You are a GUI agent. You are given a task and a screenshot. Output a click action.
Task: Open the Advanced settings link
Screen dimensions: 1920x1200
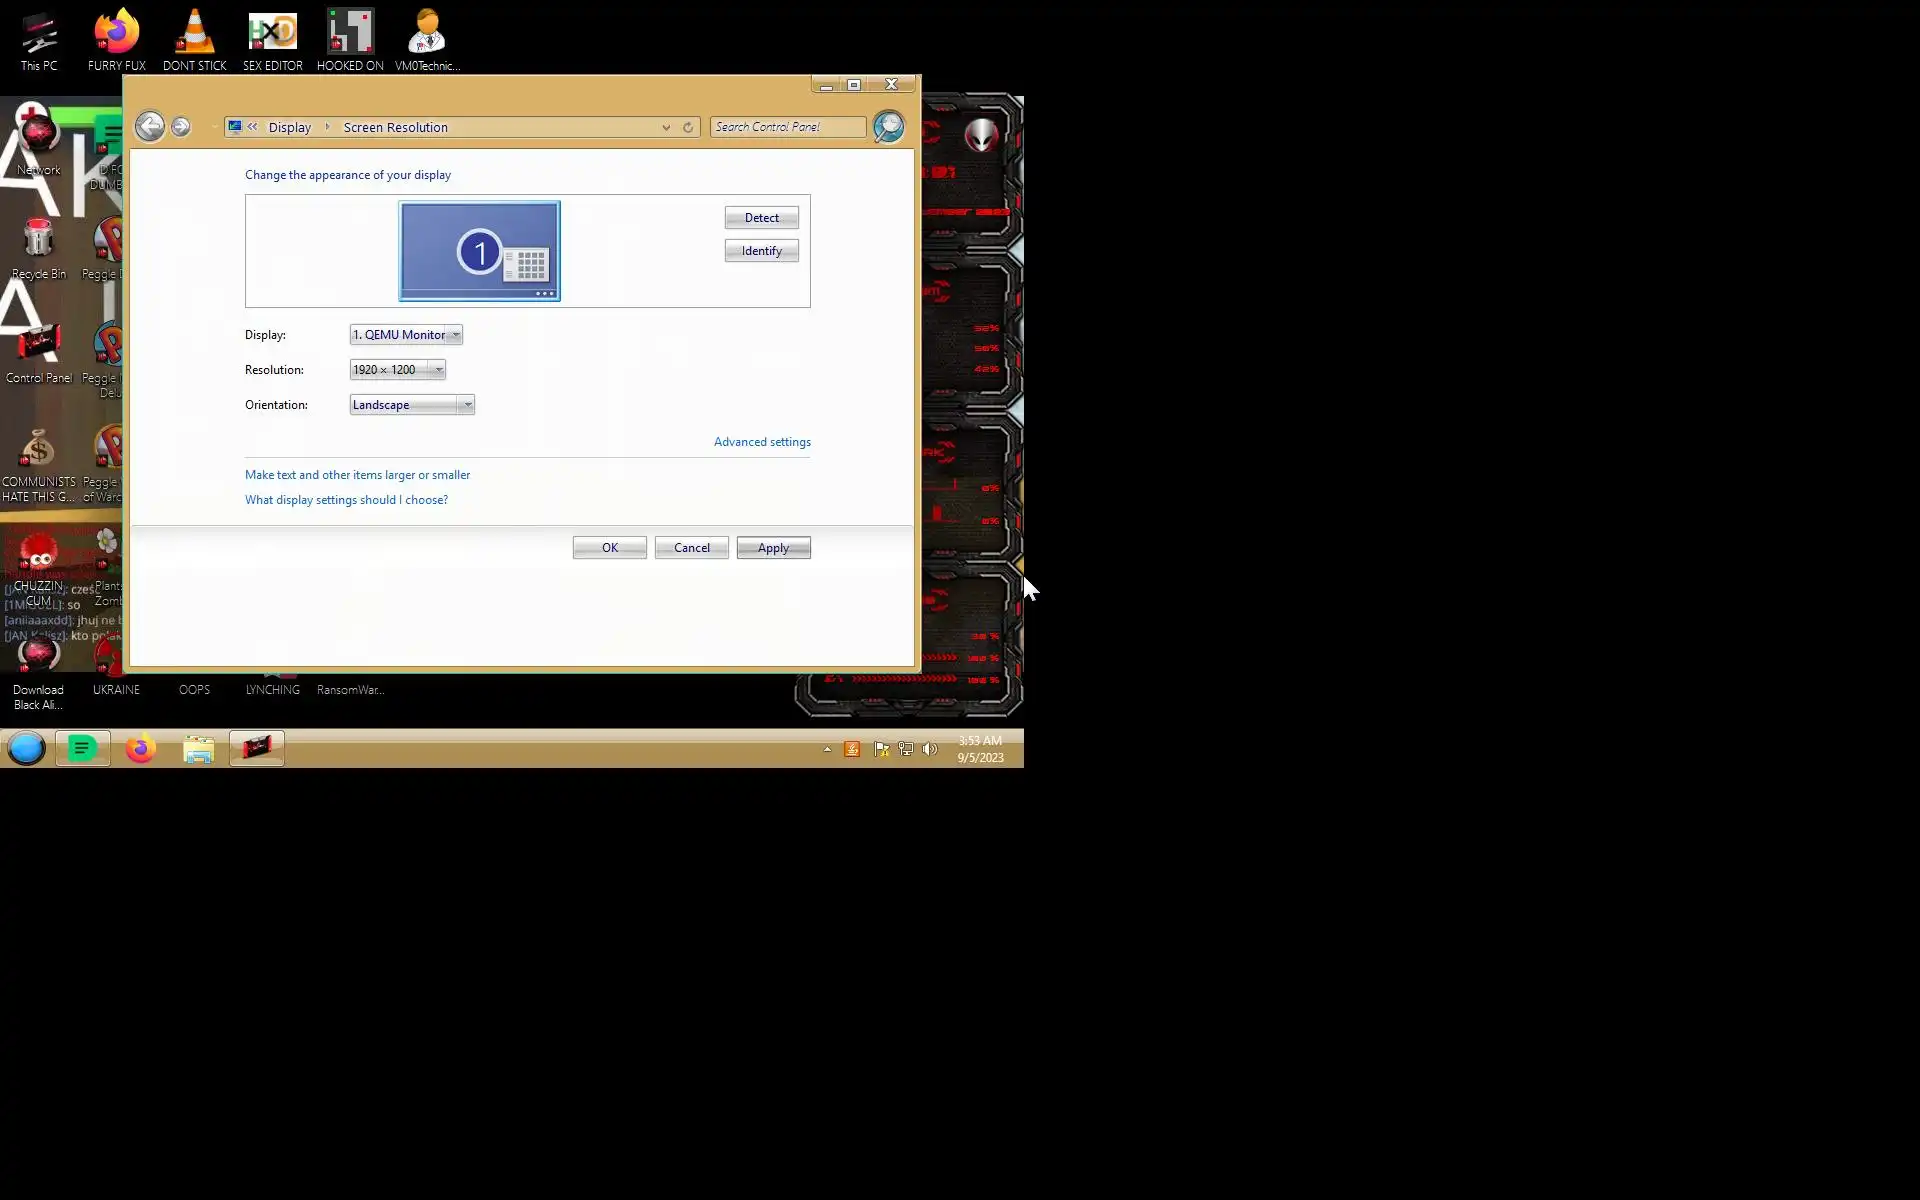pos(762,442)
